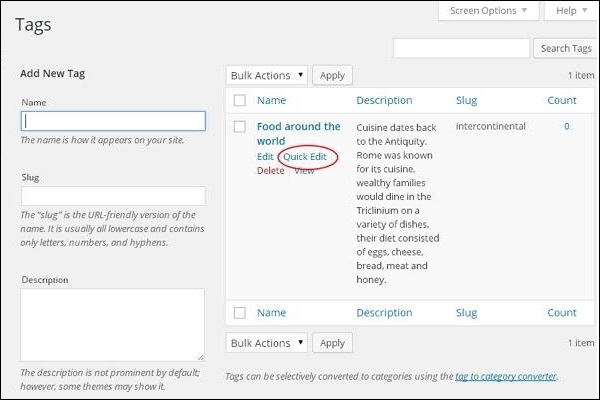The height and width of the screenshot is (400, 600).
Task: Expand the Help tab
Action: click(x=571, y=11)
